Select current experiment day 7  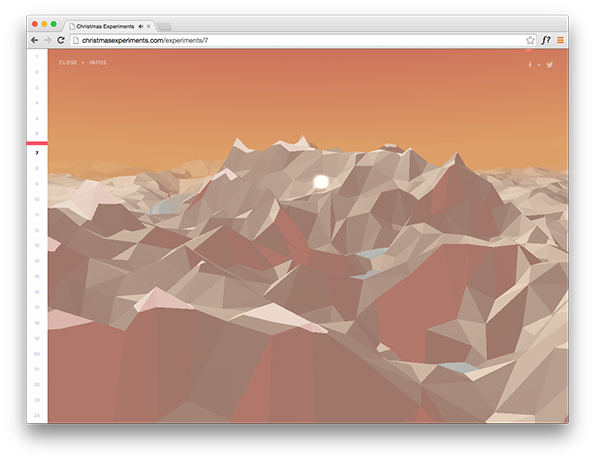(37, 153)
